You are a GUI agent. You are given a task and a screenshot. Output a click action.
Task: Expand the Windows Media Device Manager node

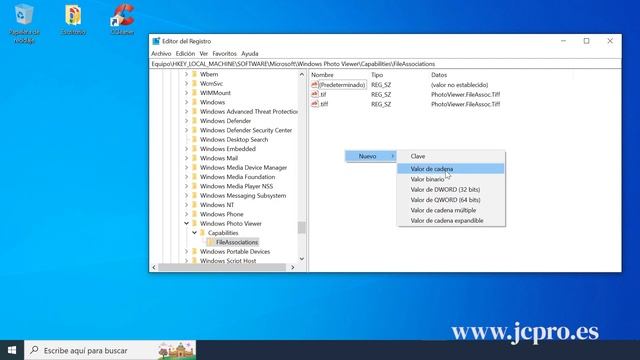(187, 167)
